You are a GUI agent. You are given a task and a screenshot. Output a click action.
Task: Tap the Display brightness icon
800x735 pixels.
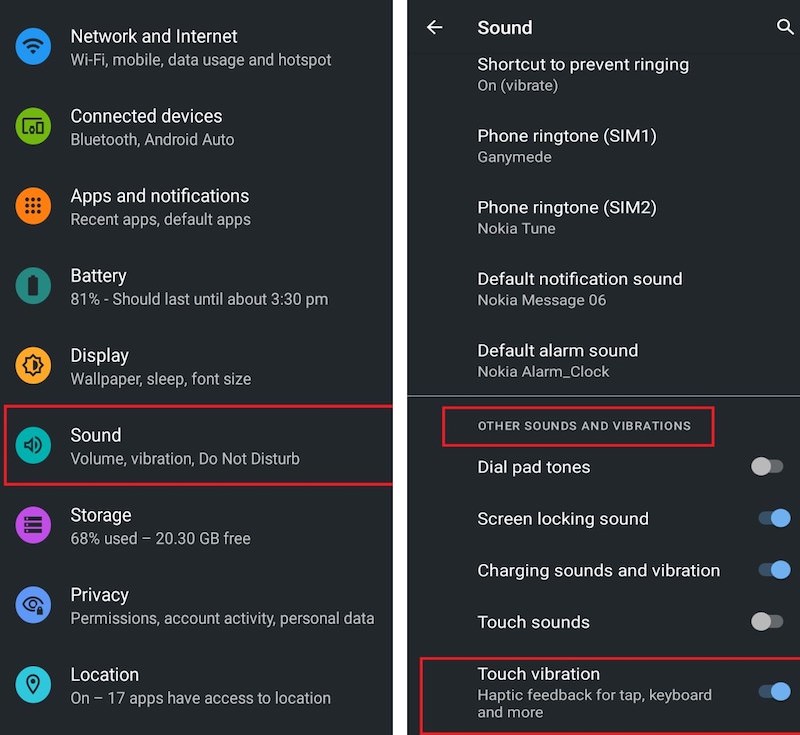tap(33, 365)
